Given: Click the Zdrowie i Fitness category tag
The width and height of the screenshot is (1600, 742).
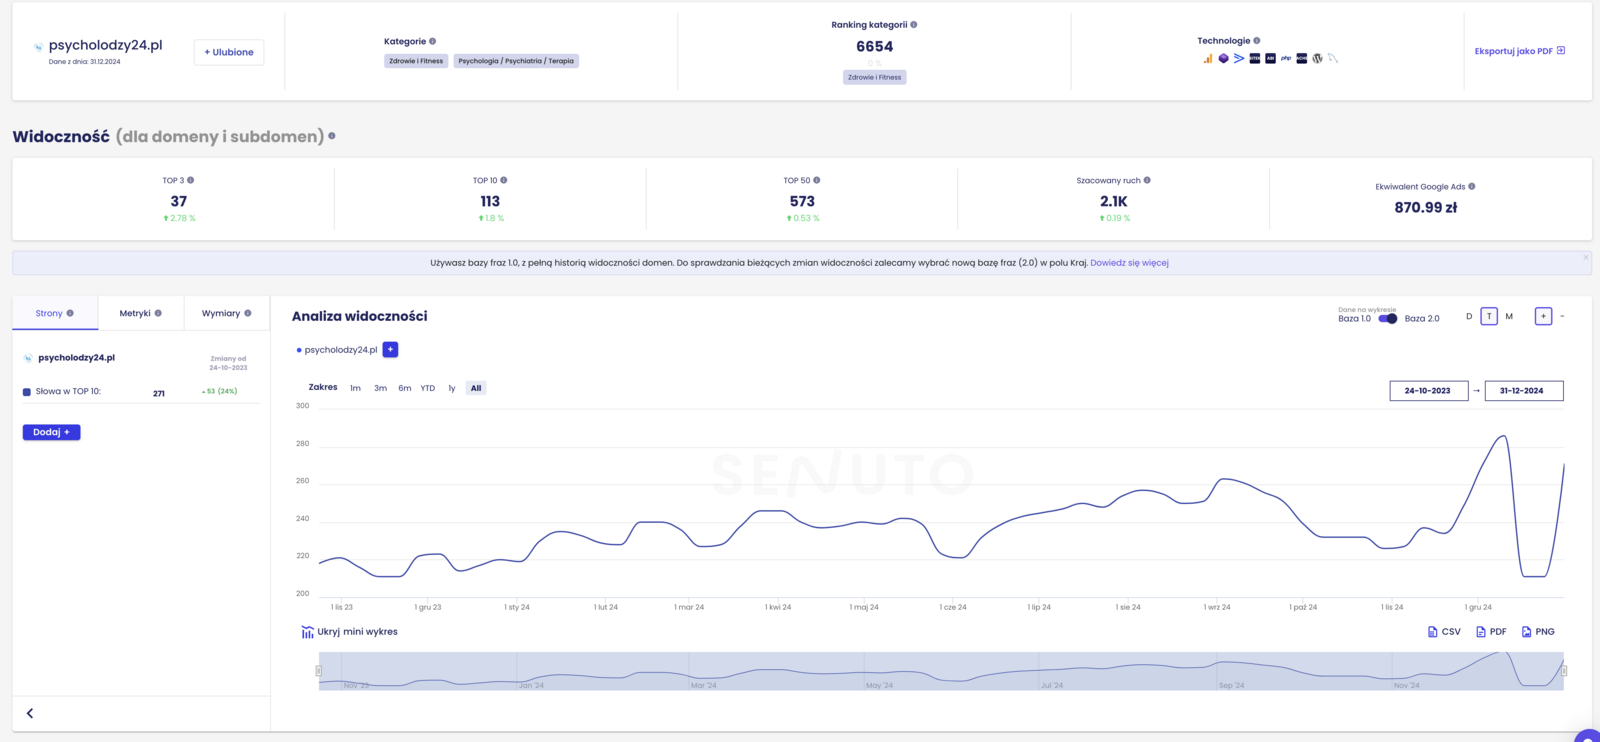Looking at the screenshot, I should tap(416, 61).
